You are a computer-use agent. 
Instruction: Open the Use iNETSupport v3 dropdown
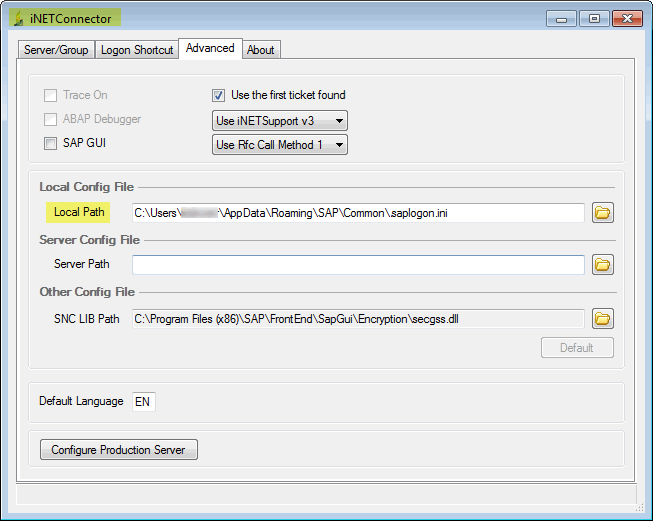click(x=280, y=121)
